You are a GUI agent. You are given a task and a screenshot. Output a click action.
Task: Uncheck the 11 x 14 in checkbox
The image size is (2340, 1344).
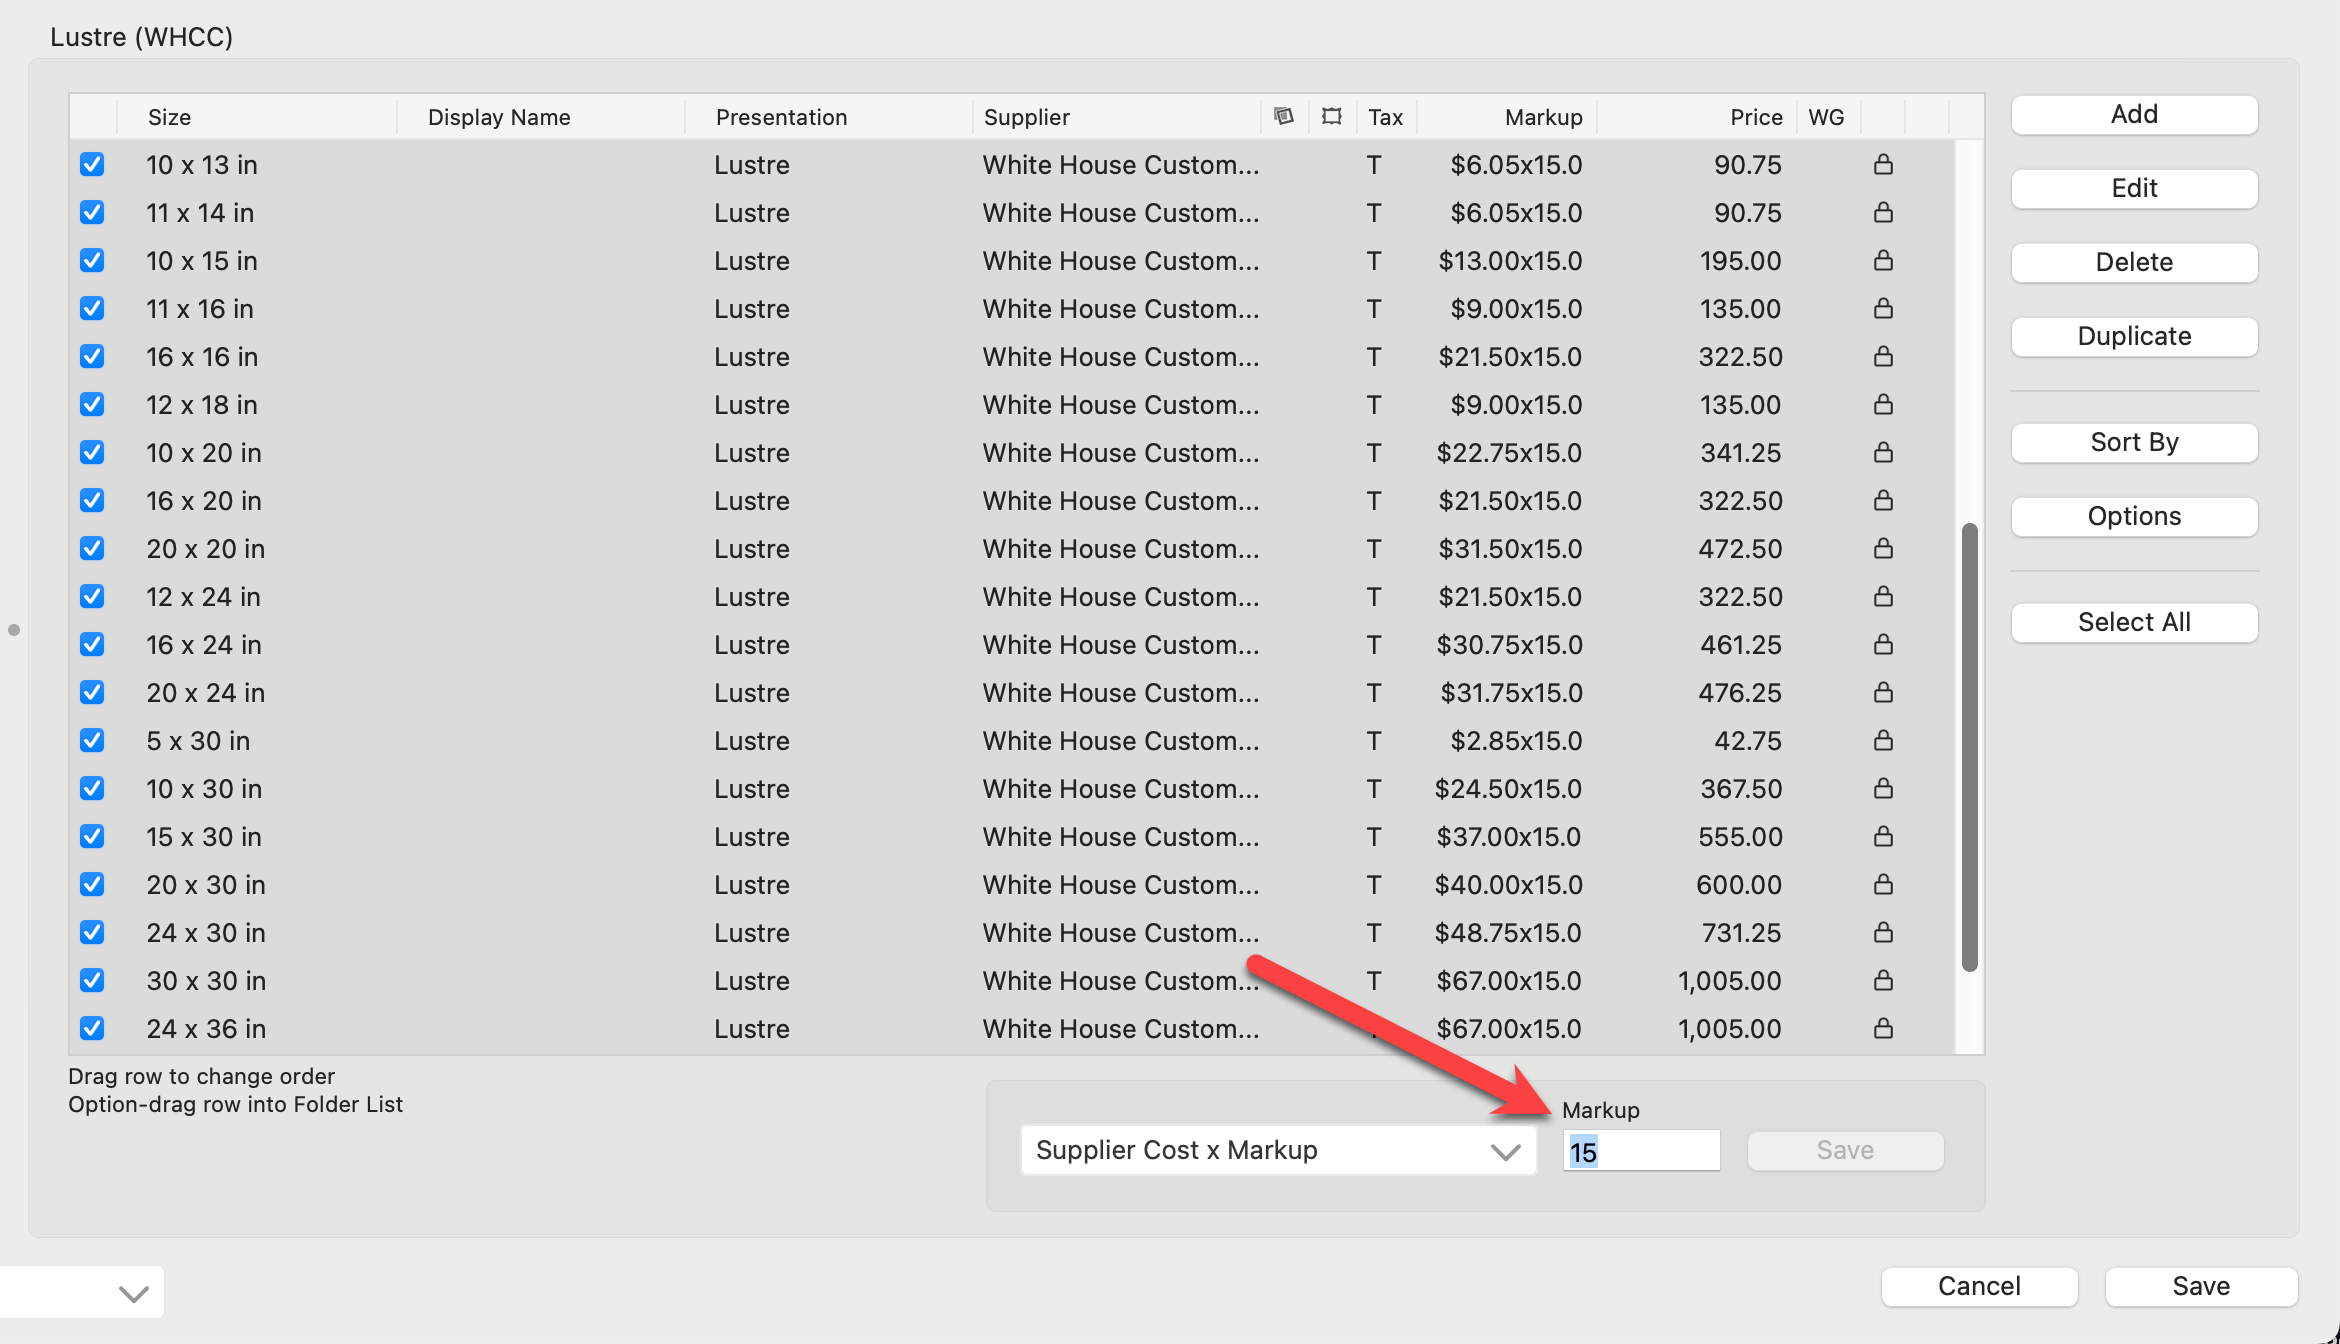[x=92, y=212]
